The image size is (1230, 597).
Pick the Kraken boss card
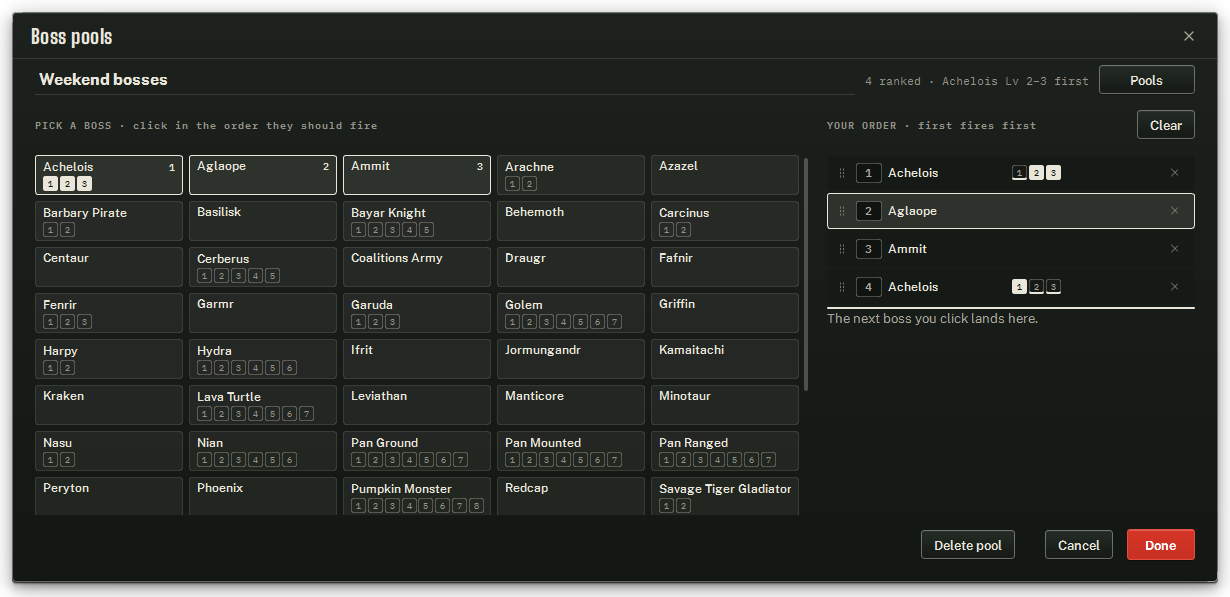109,405
